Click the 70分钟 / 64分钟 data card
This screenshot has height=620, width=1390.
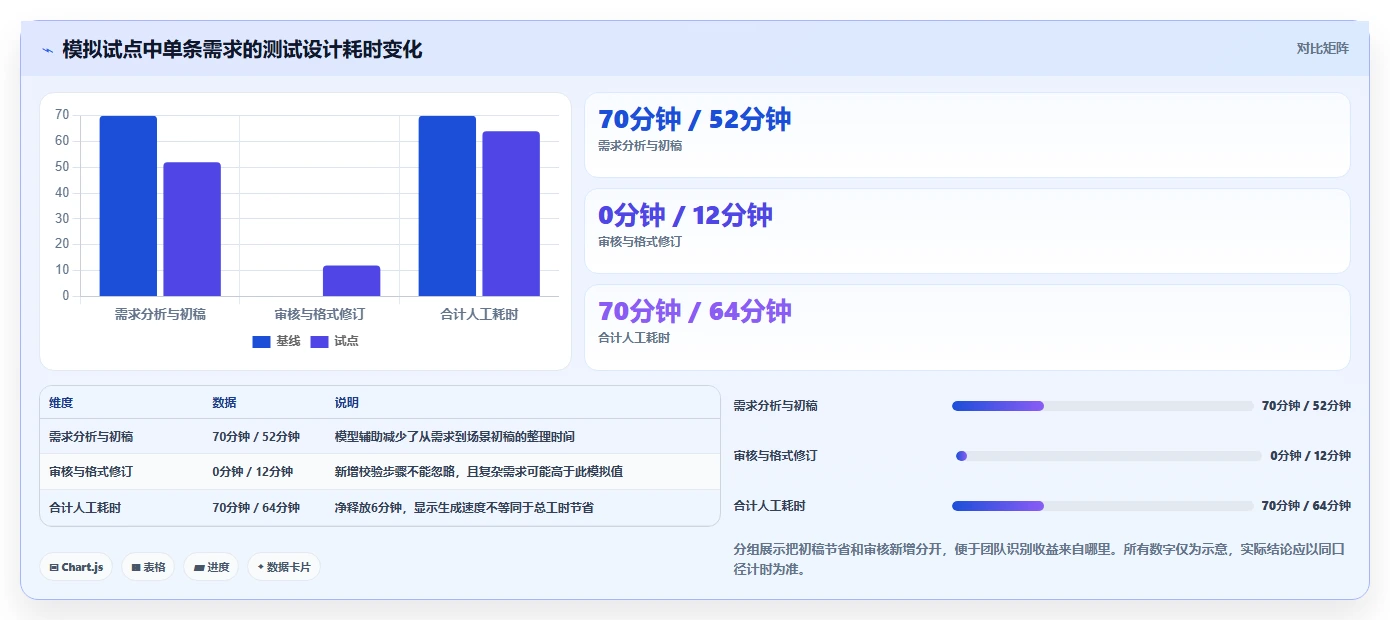click(x=967, y=327)
